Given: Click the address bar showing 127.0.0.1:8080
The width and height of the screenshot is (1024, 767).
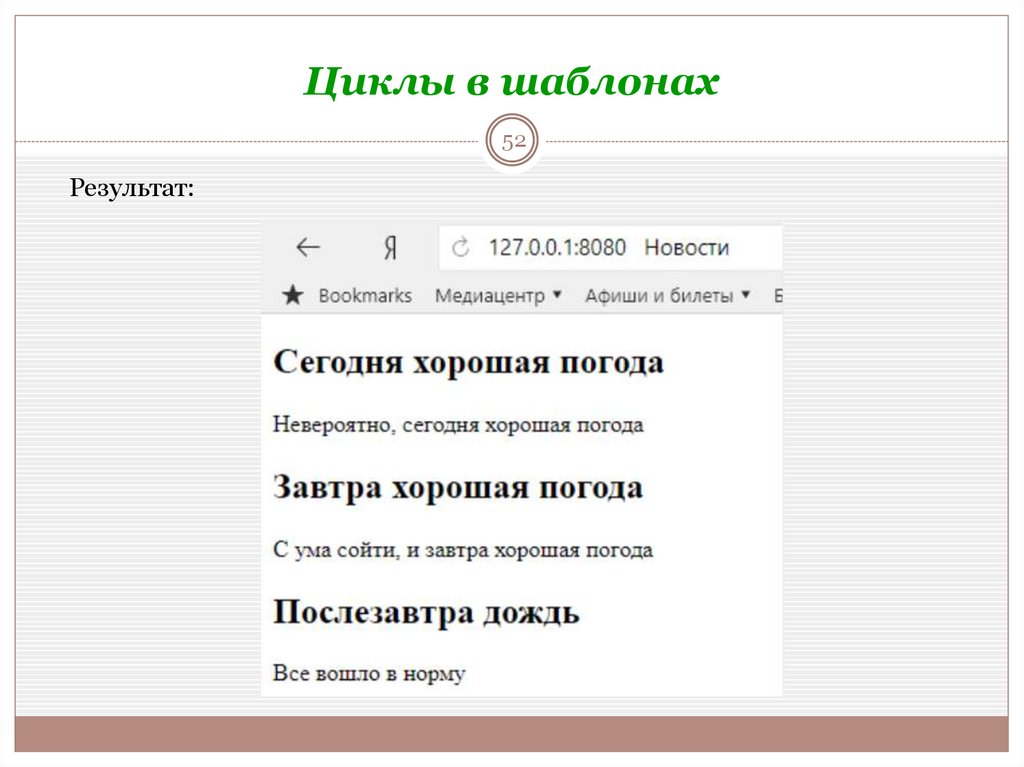Looking at the screenshot, I should coord(557,246).
